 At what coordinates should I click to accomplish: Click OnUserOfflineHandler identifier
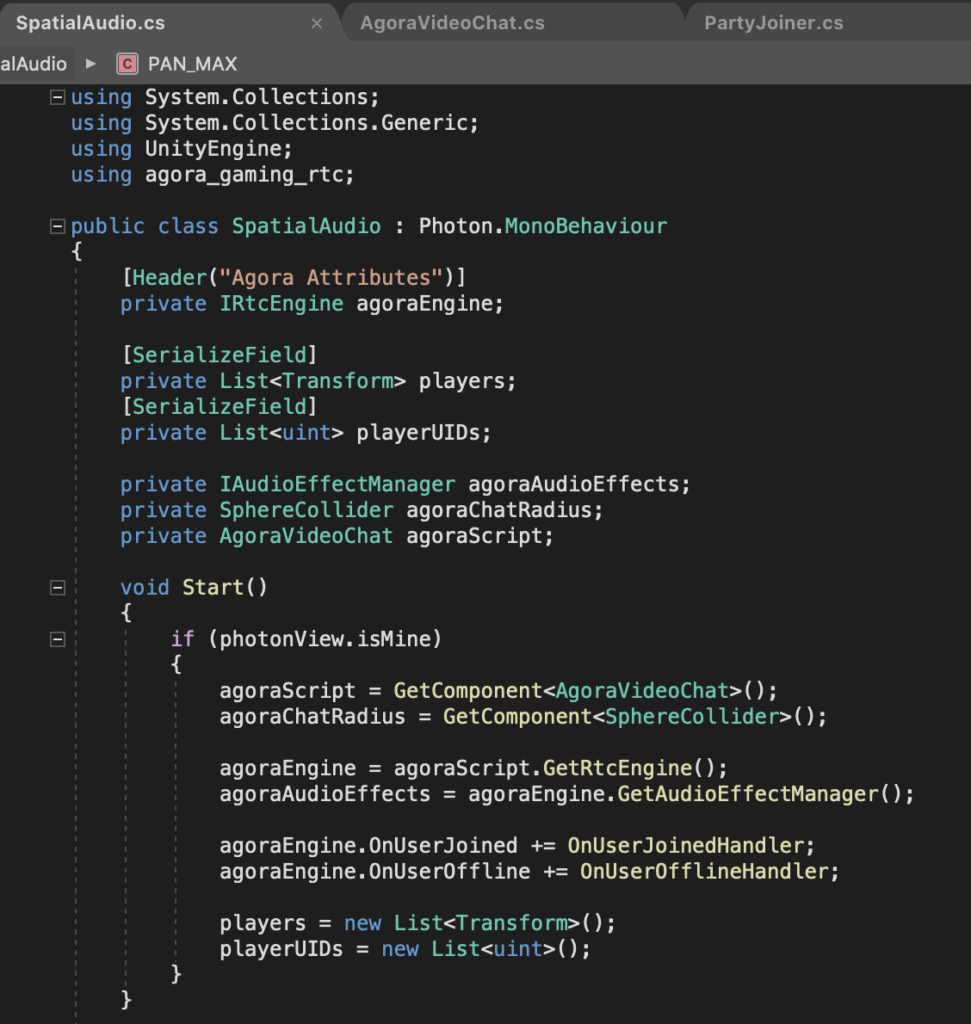[x=704, y=872]
